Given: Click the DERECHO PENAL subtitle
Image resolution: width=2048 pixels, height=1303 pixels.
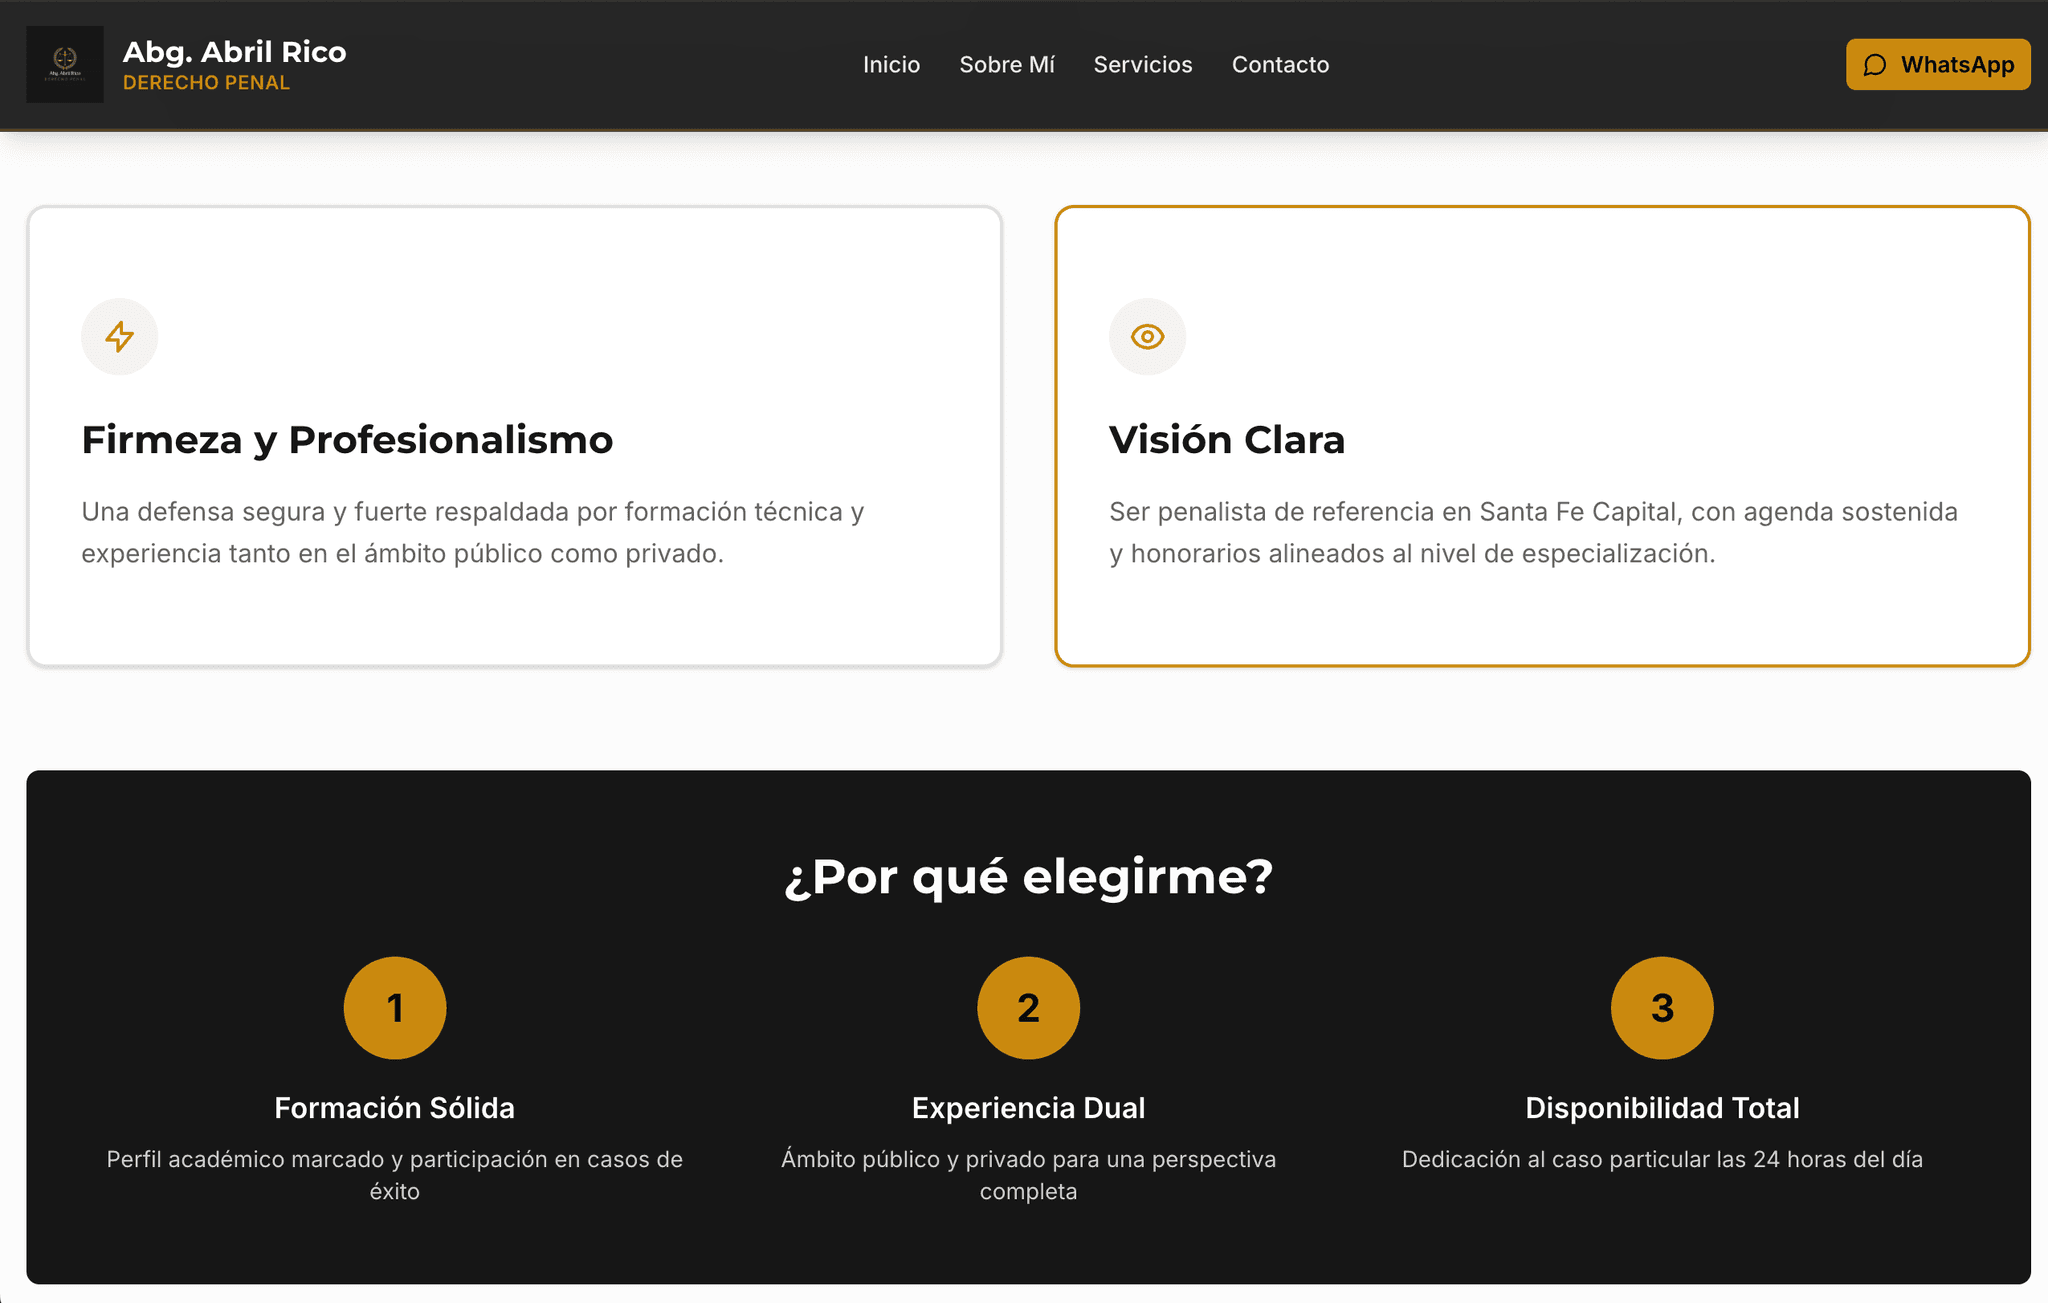Looking at the screenshot, I should [x=206, y=83].
